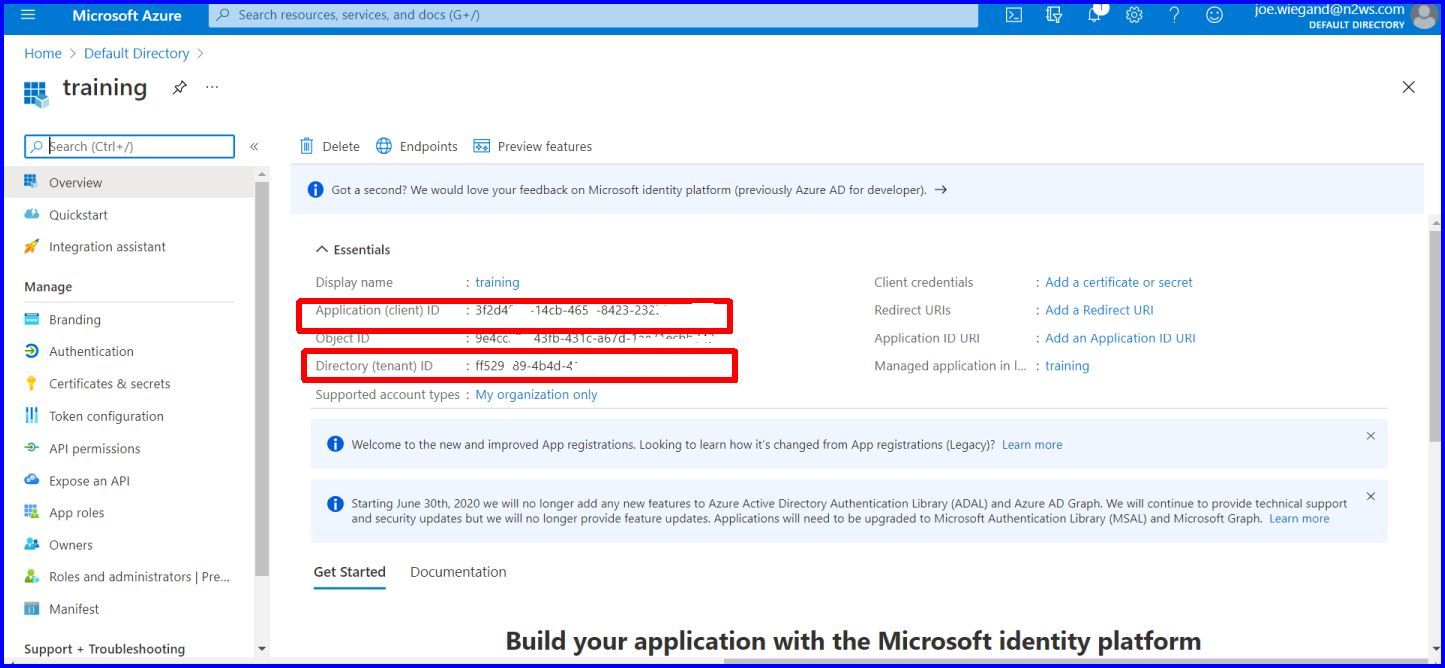The height and width of the screenshot is (668, 1445).
Task: Click the top resource search box
Action: click(593, 15)
